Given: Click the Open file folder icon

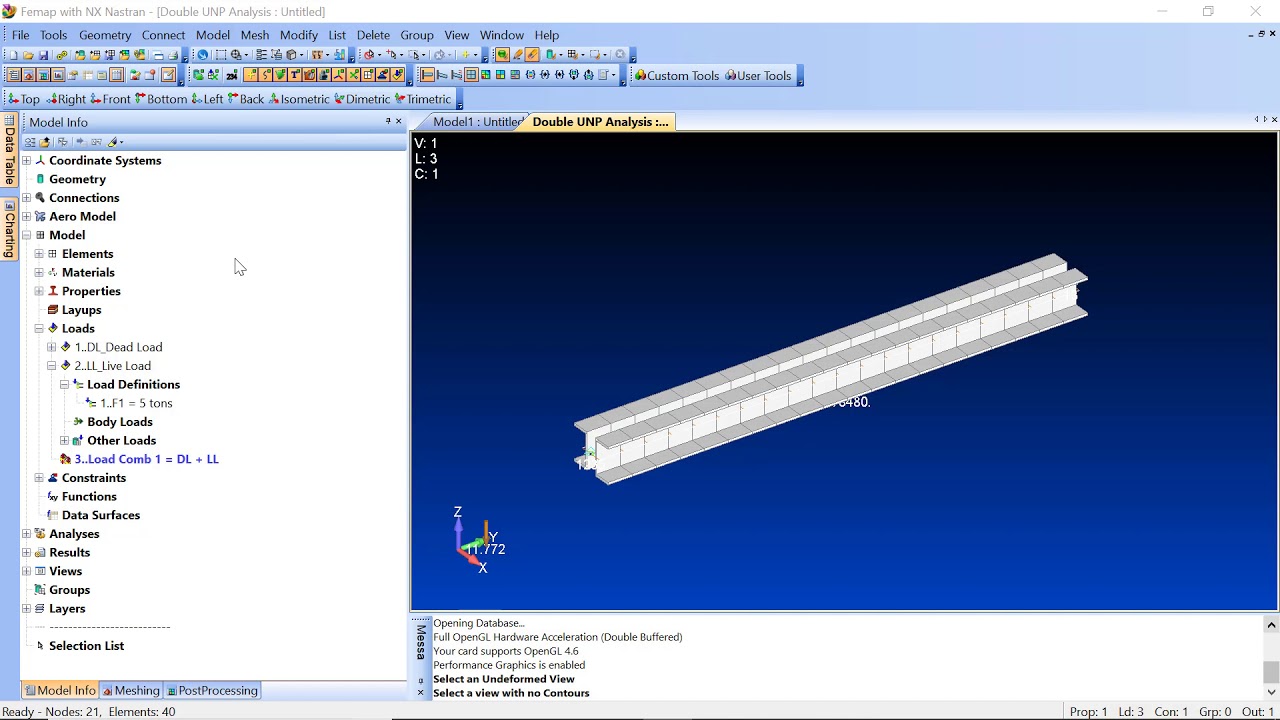Looking at the screenshot, I should (x=28, y=55).
